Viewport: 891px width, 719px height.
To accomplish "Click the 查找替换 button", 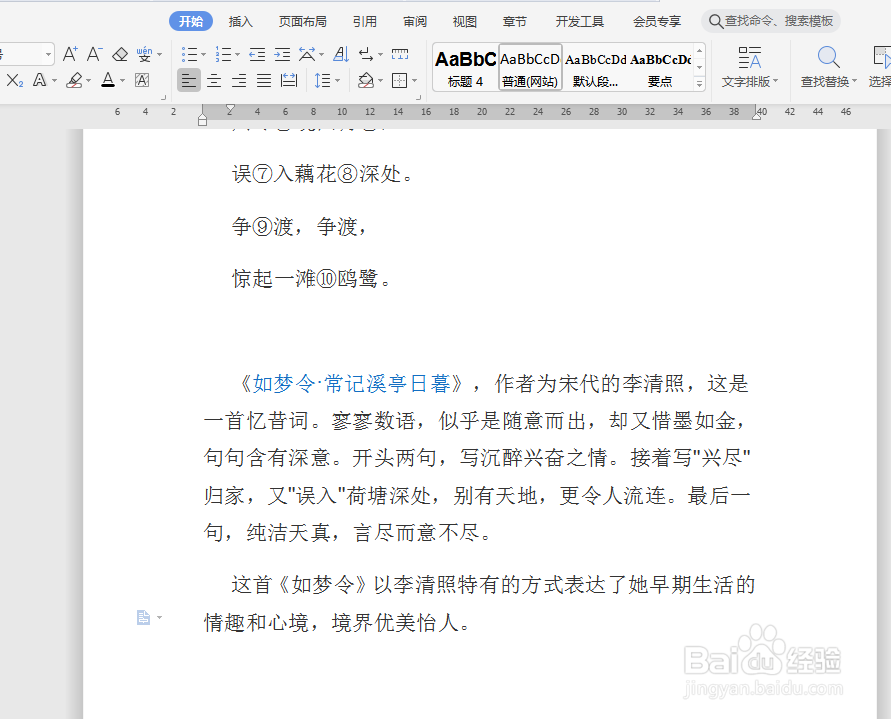I will pyautogui.click(x=828, y=68).
